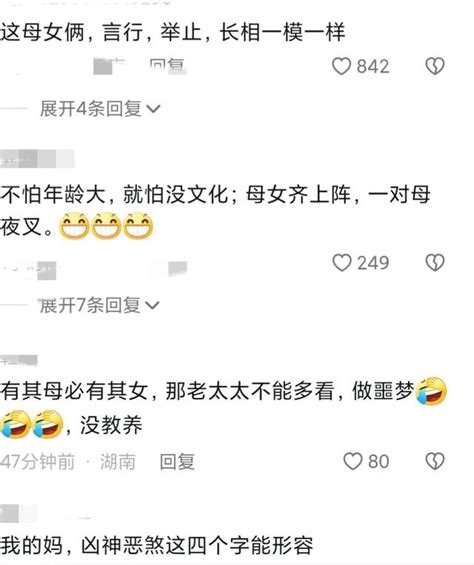The image size is (474, 565).
Task: Select comment text 这母女俩，言行，举止
Action: click(x=100, y=32)
